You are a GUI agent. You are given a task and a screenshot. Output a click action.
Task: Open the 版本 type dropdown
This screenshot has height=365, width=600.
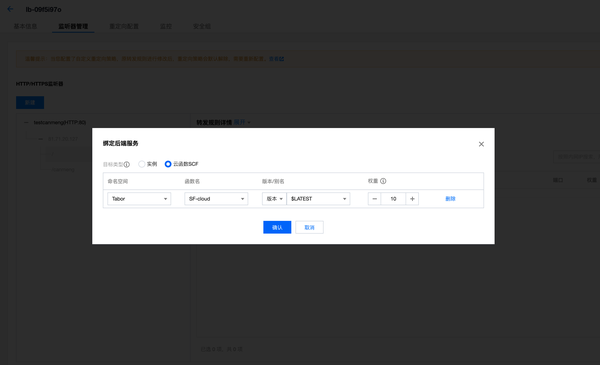click(x=274, y=199)
